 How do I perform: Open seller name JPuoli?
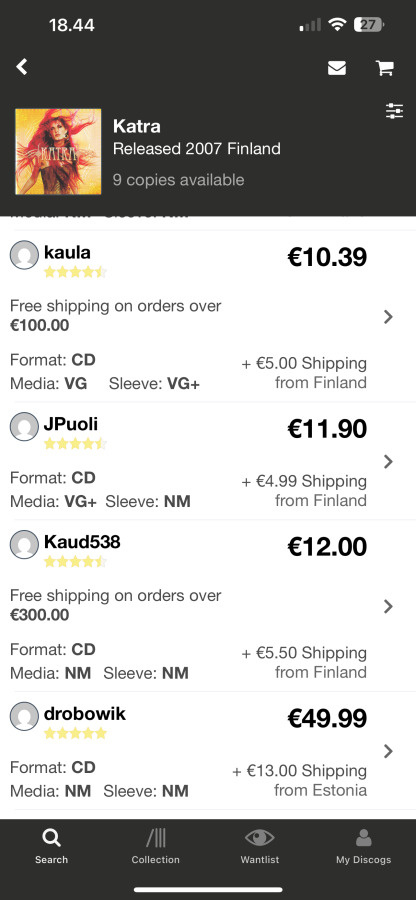(71, 425)
